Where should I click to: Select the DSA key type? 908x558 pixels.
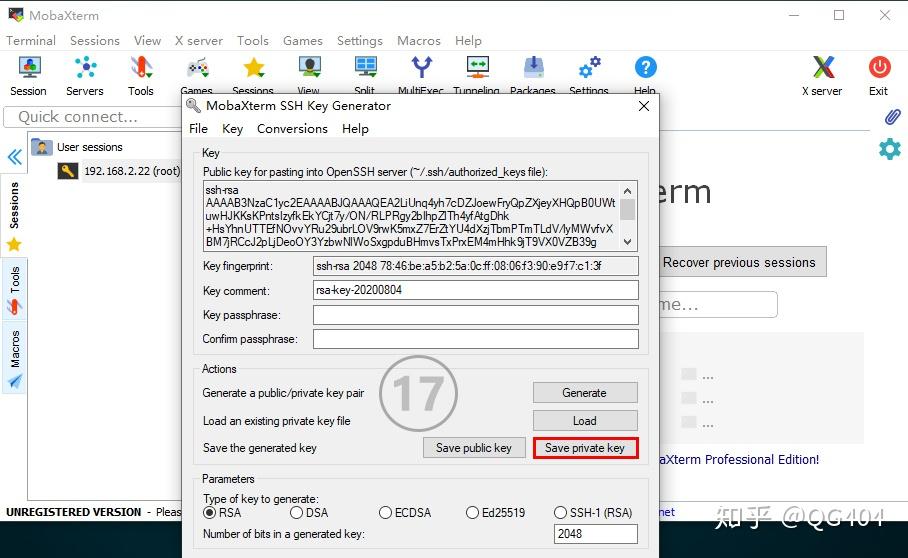(x=296, y=513)
